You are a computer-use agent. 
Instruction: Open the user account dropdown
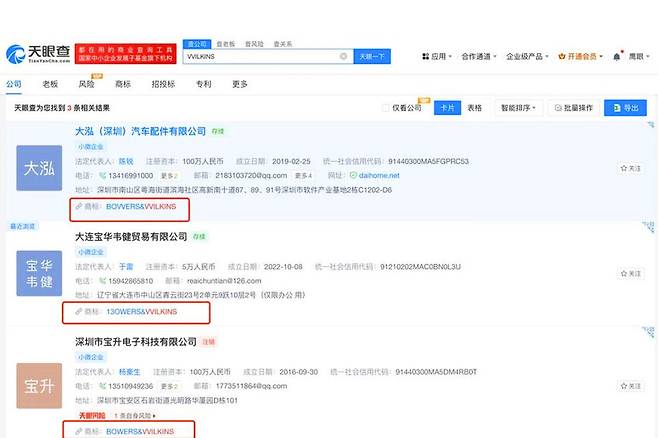(639, 56)
